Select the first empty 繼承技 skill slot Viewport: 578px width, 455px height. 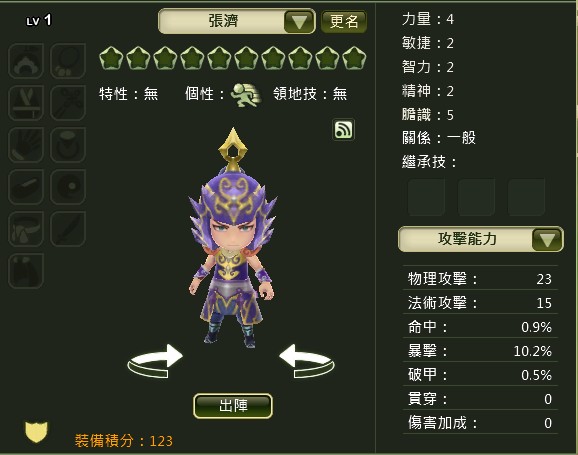point(426,197)
